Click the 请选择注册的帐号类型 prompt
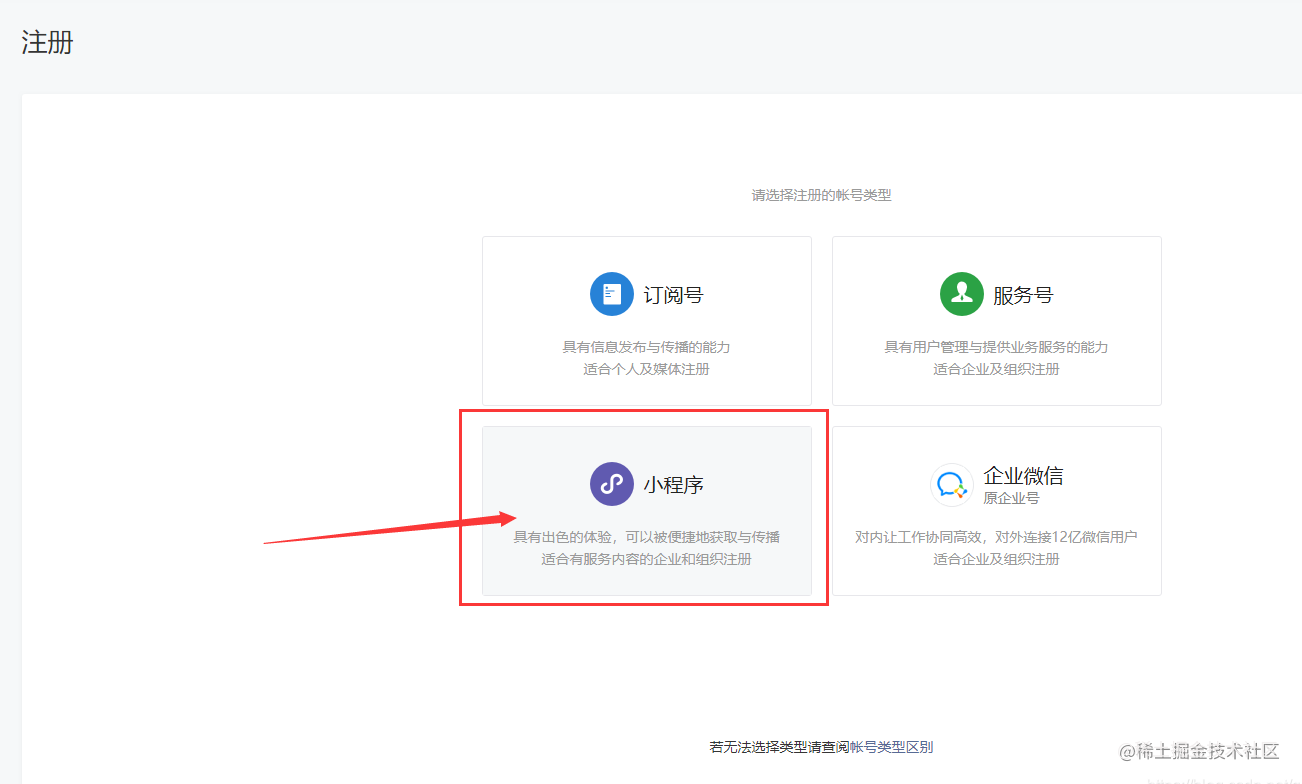 [821, 195]
